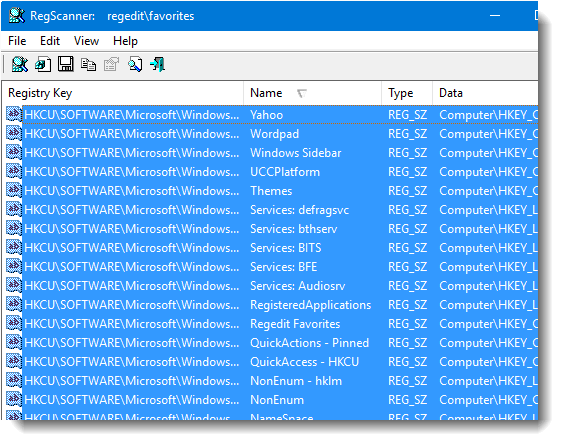Screen dimensions: 563x445
Task: Click the icon beside QuickAccess - HKCU row
Action: pyautogui.click(x=14, y=362)
